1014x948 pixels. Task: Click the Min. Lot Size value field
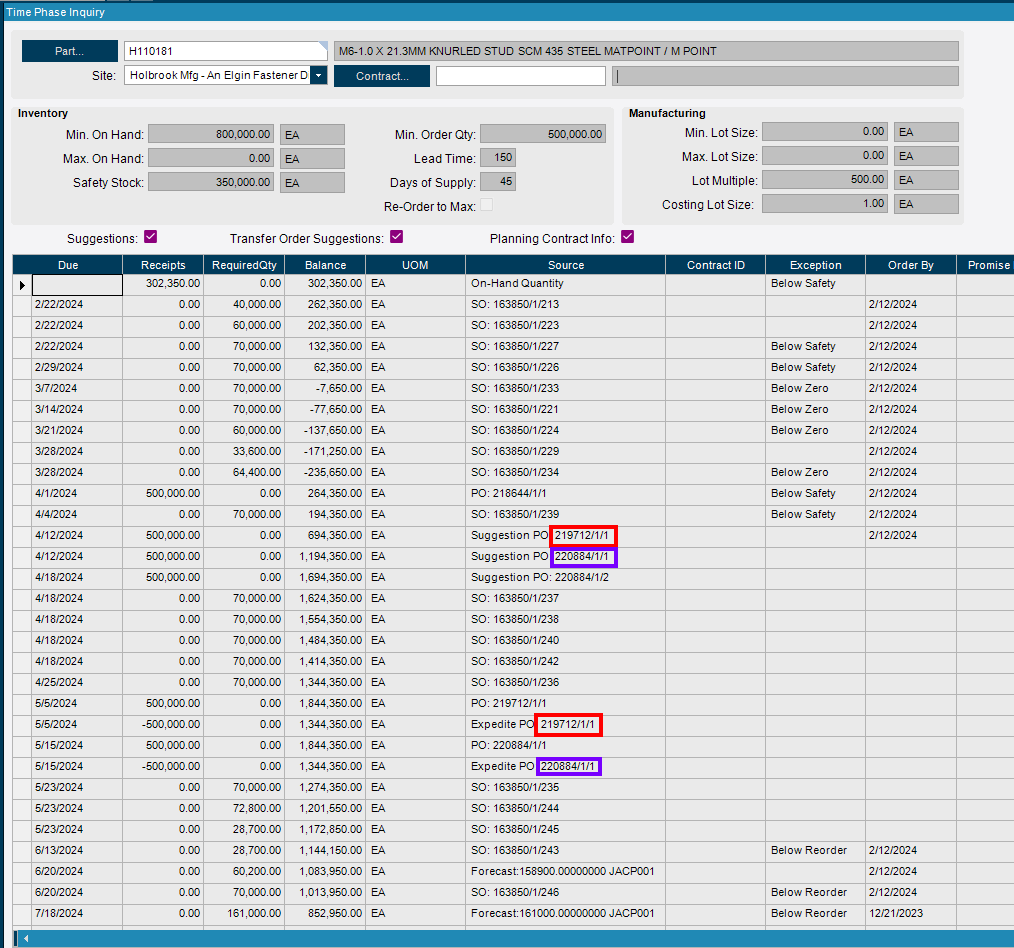tap(825, 132)
